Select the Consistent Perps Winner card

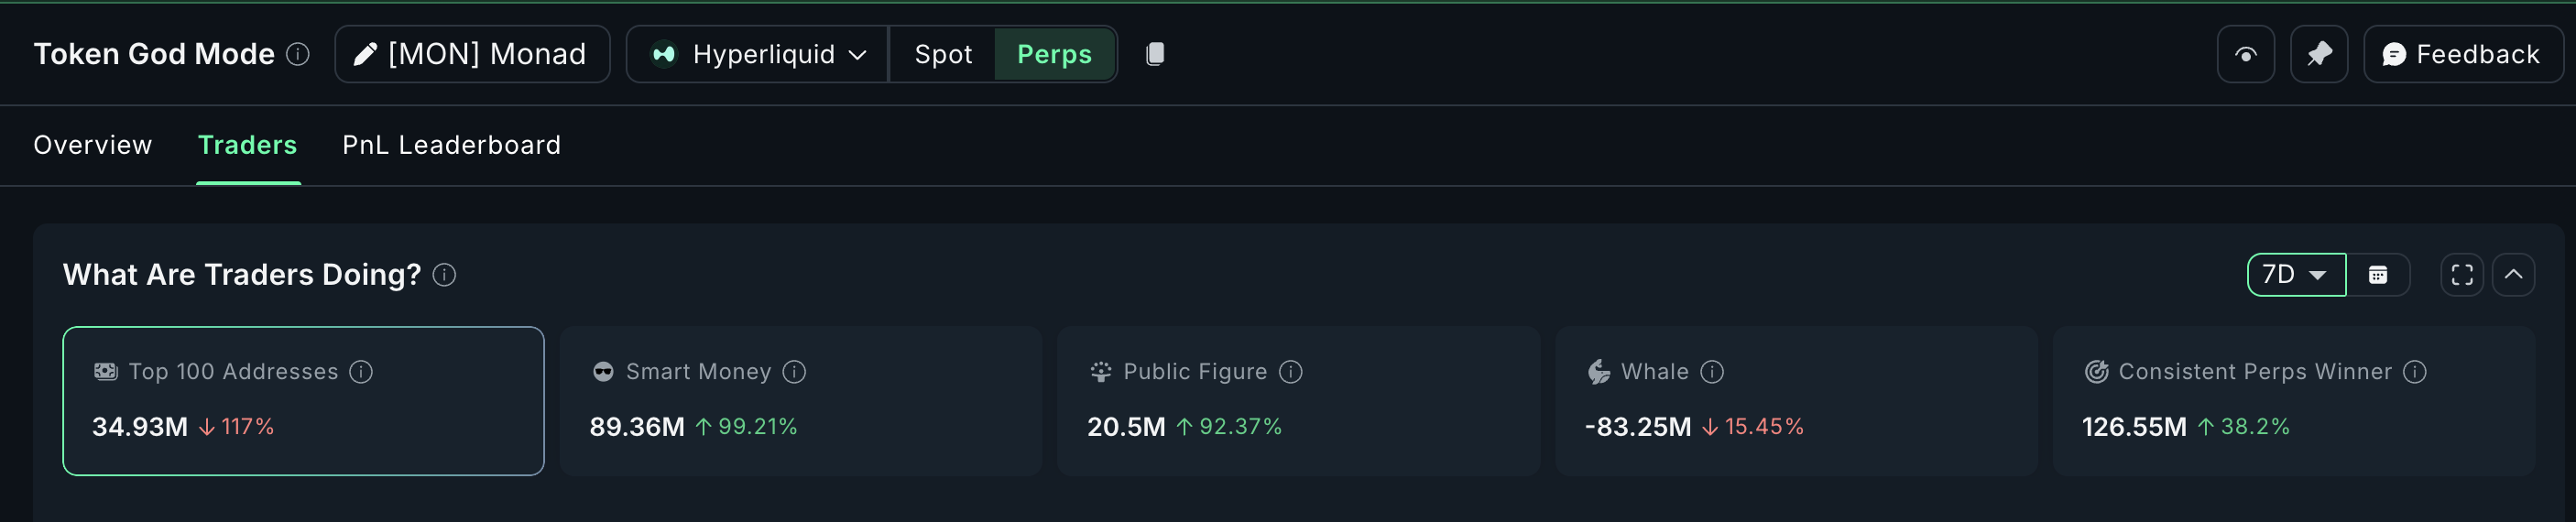click(2293, 401)
